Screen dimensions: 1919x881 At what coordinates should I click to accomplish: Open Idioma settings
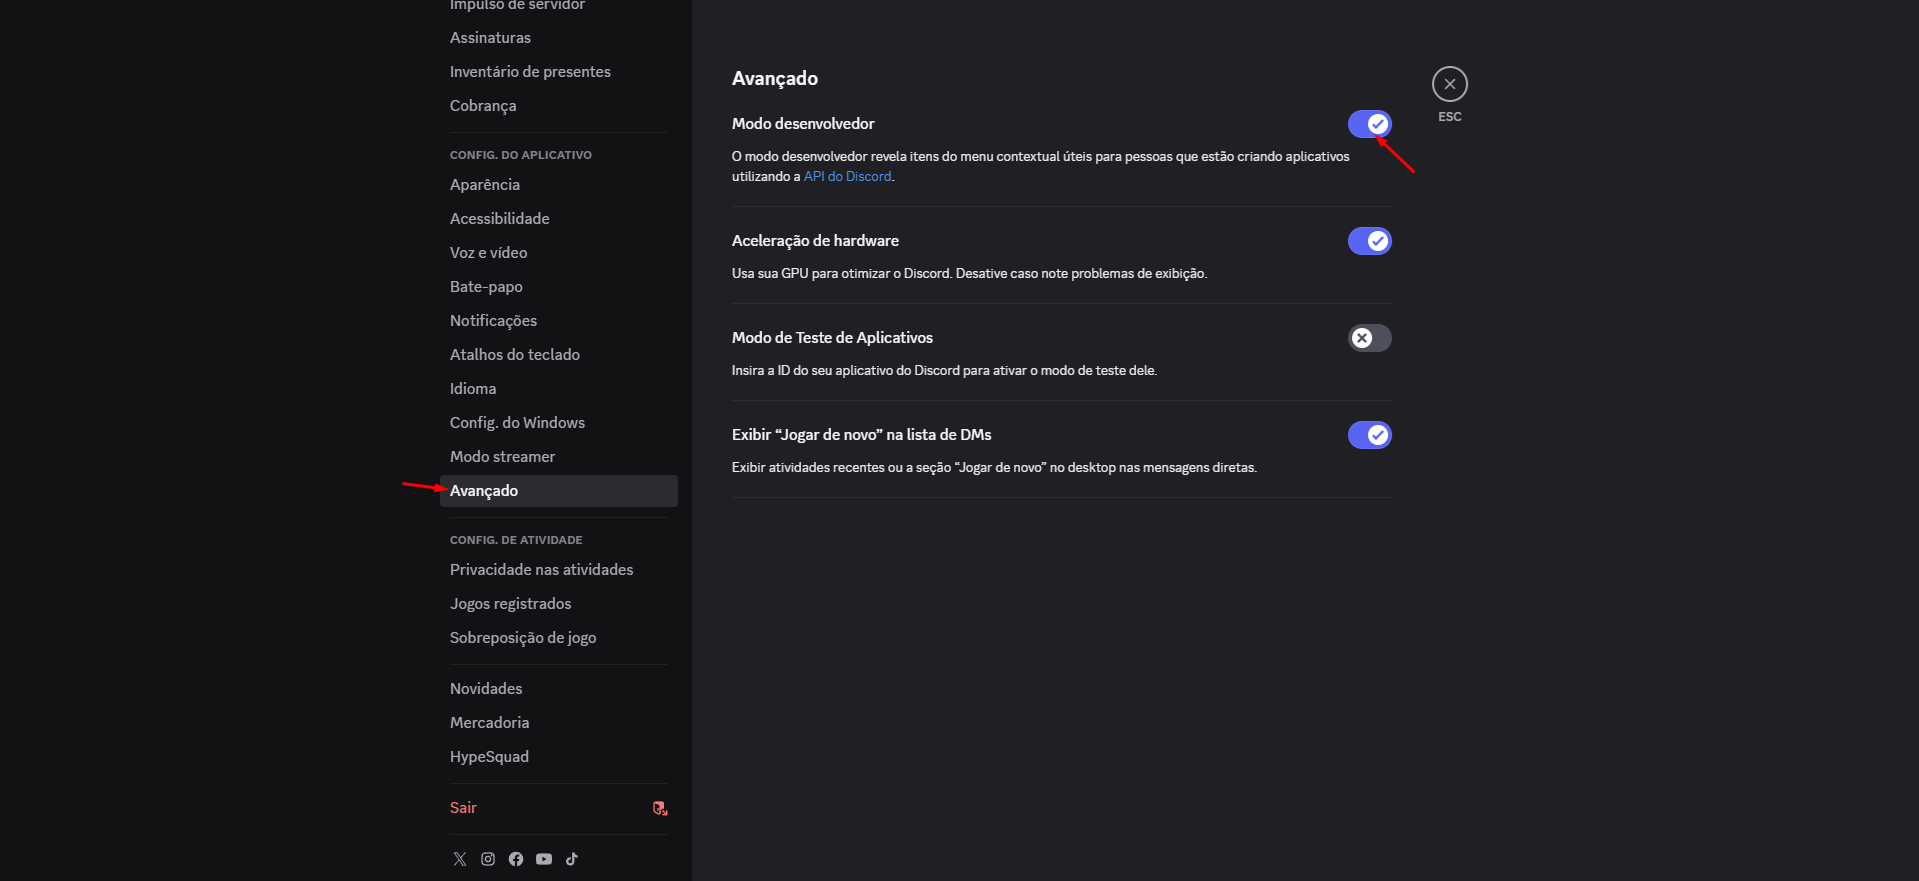[x=559, y=389]
